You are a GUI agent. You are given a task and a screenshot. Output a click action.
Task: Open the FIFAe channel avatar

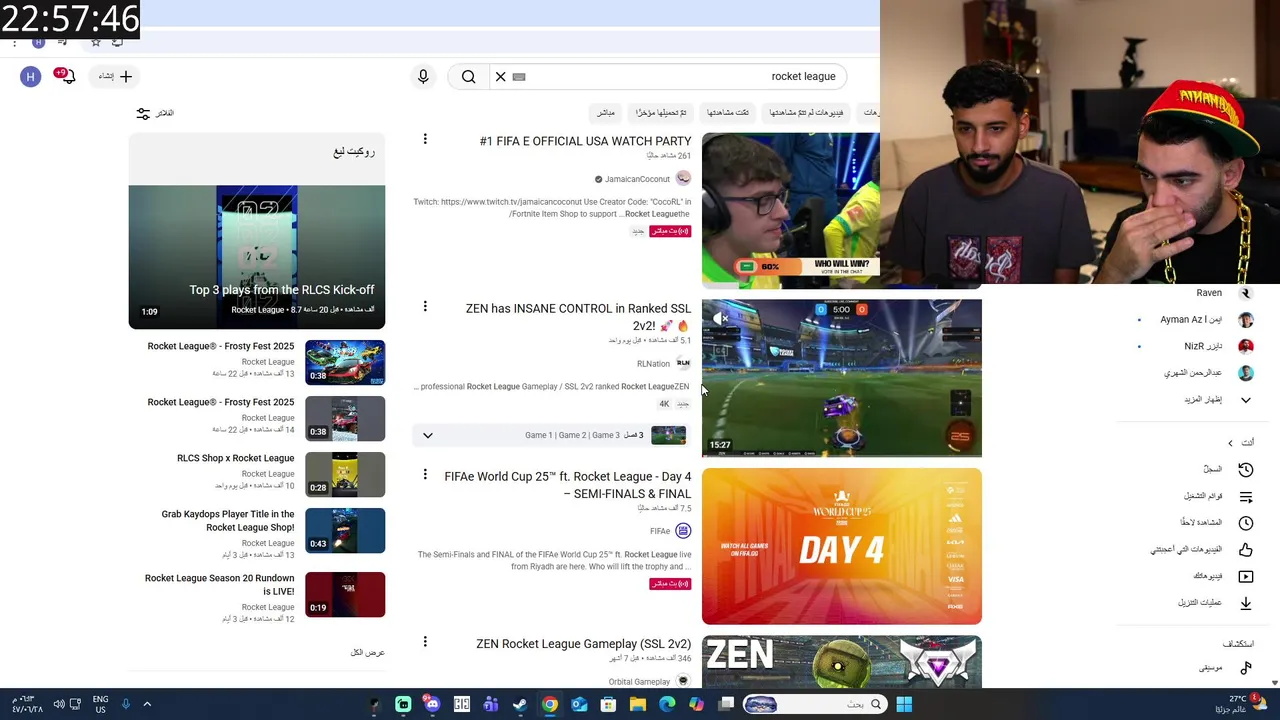[x=683, y=531]
